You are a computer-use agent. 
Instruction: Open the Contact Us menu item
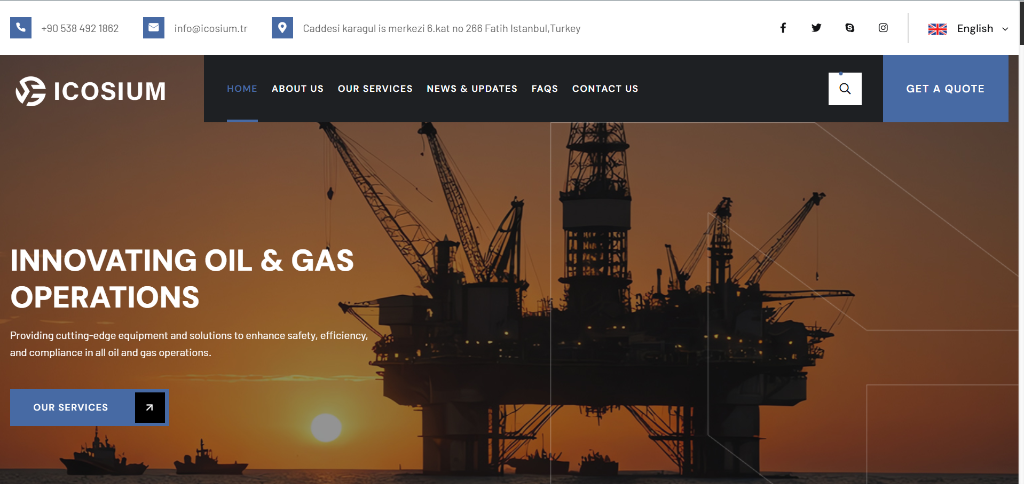(x=605, y=89)
